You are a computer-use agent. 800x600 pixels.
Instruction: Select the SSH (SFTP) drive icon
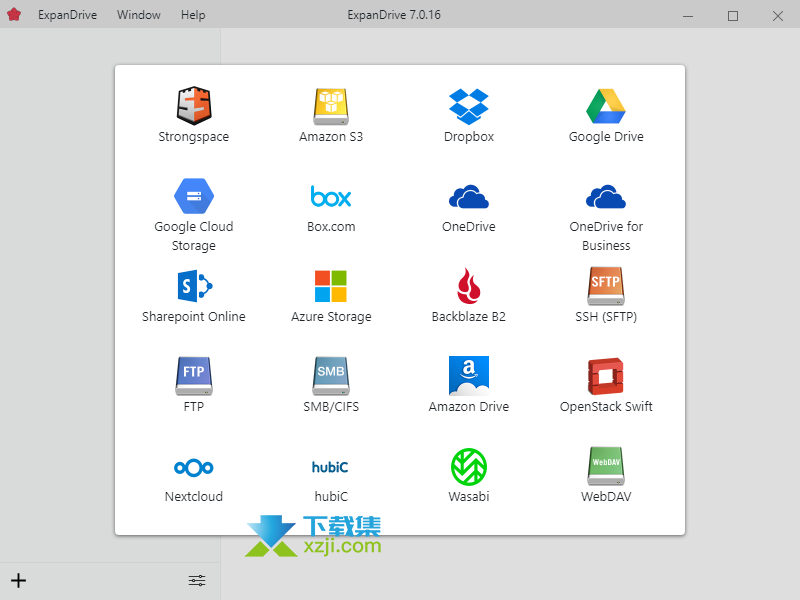point(606,286)
